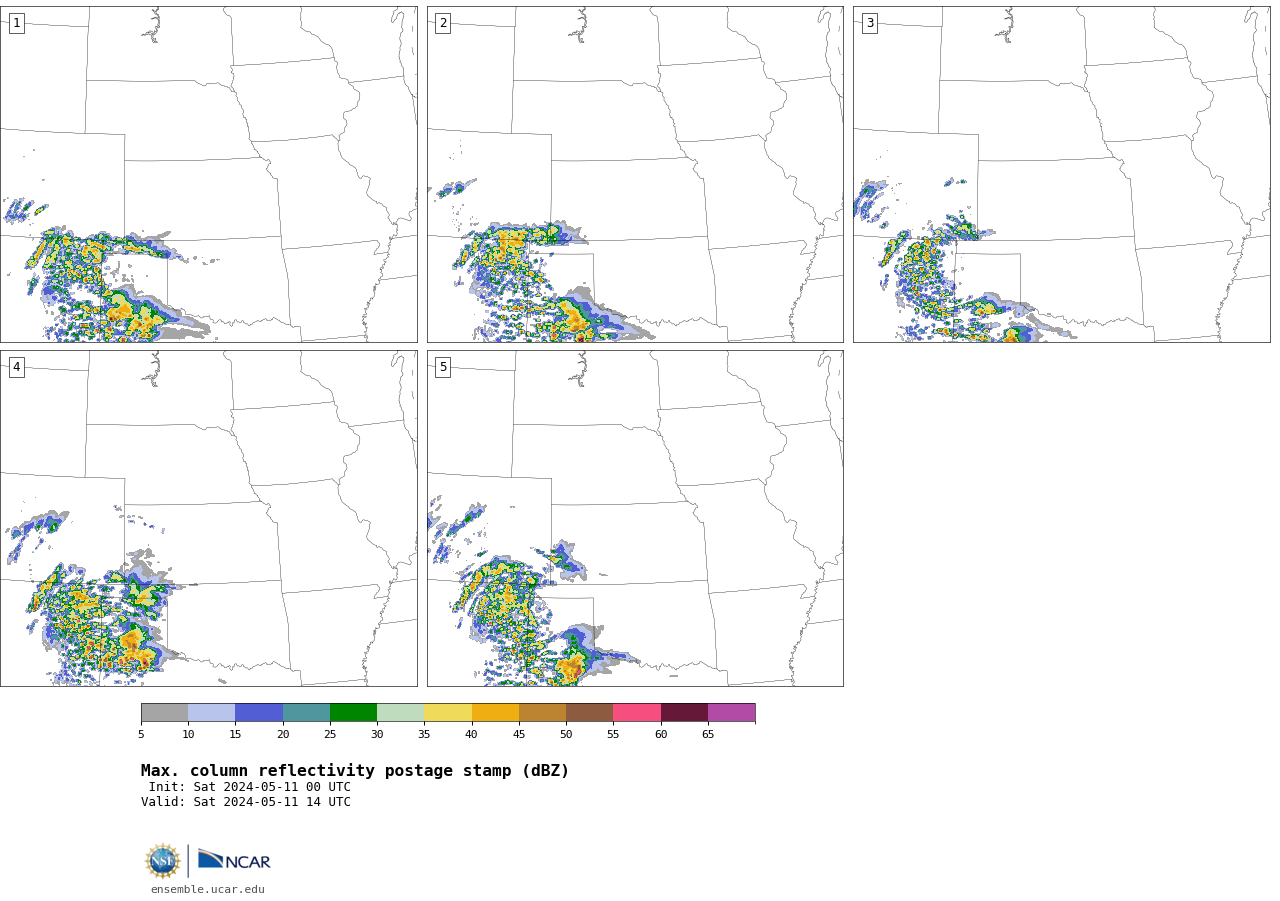Click the colorbar tick label 5
The image size is (1280, 901).
pyautogui.click(x=141, y=735)
